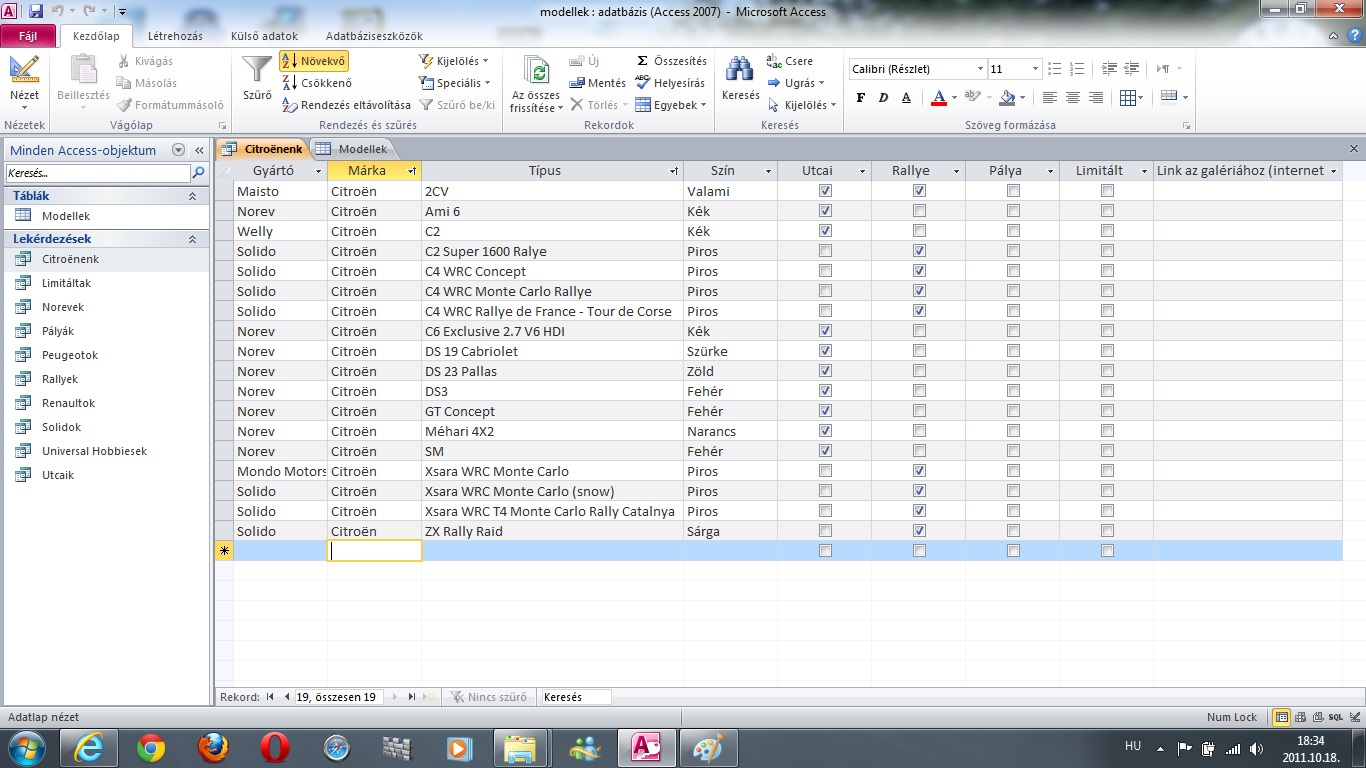1366x768 pixels.
Task: Click the Az összes frissítése refresh icon
Action: (536, 72)
